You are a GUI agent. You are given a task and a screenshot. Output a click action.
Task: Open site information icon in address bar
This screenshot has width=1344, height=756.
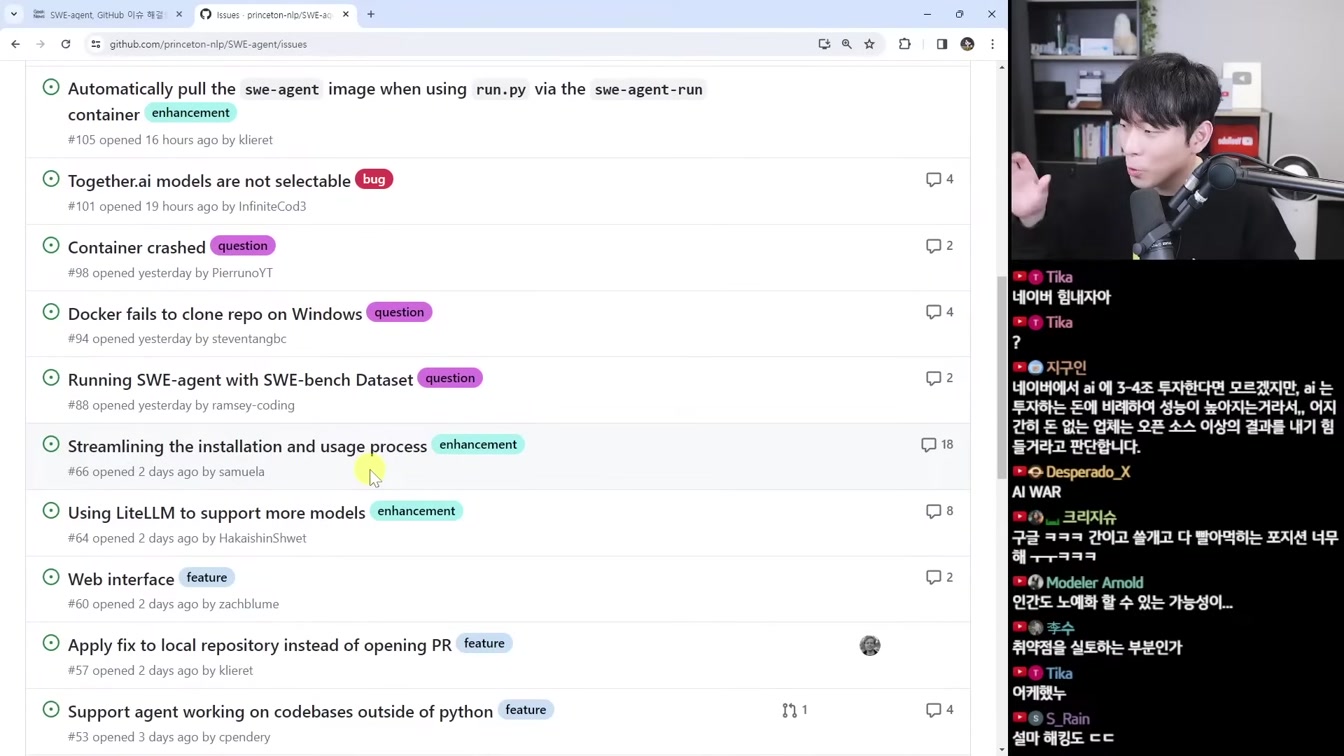(96, 44)
